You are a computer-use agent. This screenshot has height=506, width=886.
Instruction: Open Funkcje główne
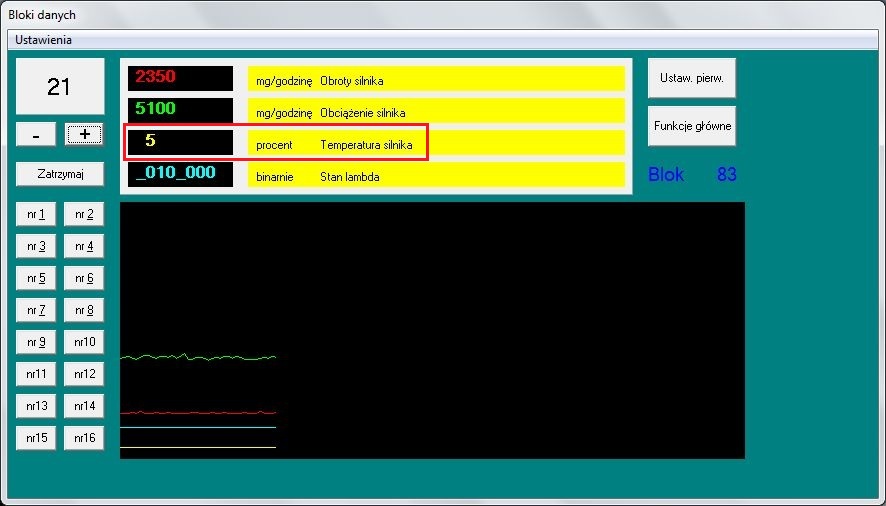pos(692,126)
